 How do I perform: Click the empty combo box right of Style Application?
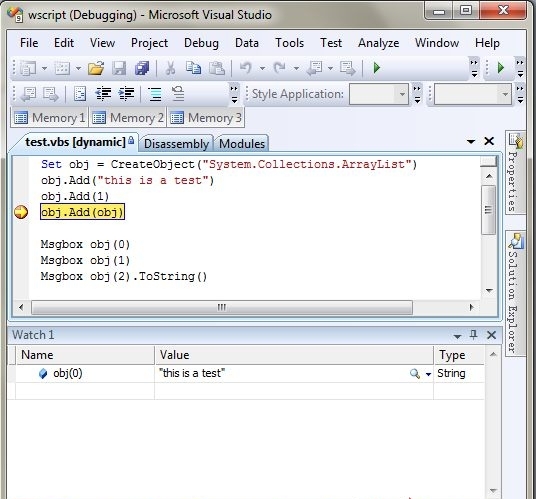(x=472, y=94)
